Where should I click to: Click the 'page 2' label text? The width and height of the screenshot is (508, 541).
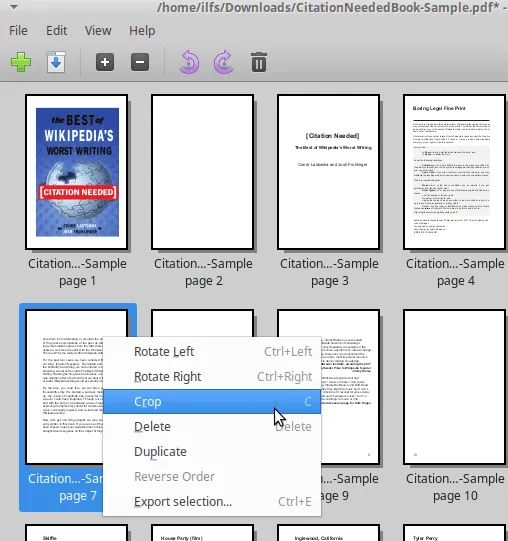point(204,281)
